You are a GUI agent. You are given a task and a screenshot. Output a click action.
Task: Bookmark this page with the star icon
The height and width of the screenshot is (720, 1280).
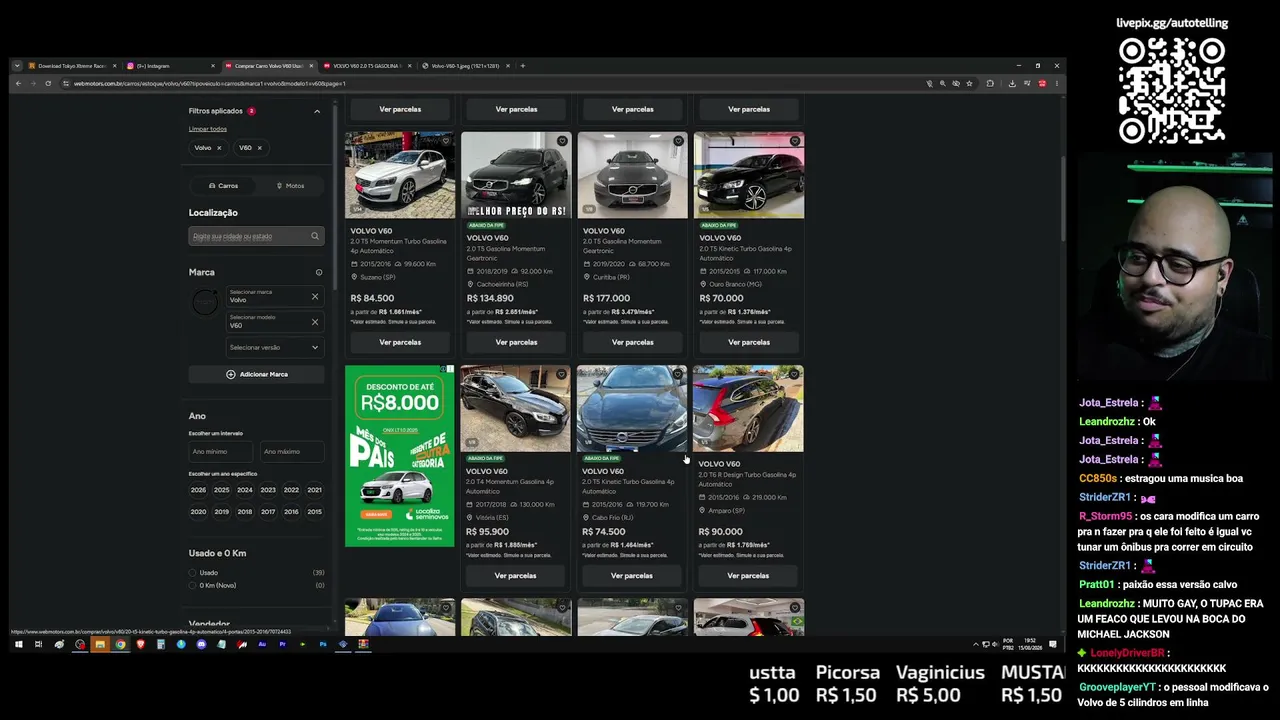pyautogui.click(x=969, y=83)
